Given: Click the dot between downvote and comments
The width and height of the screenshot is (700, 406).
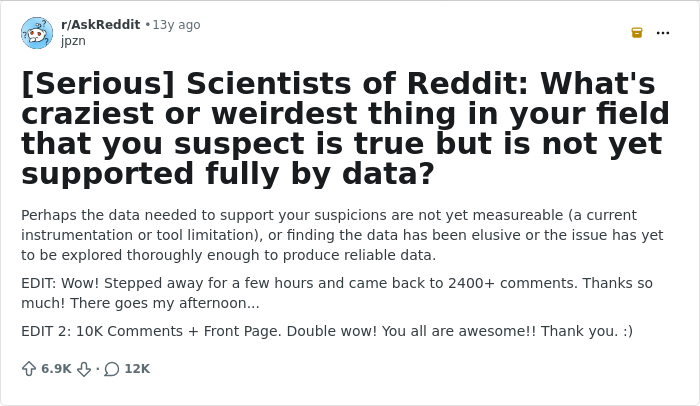Looking at the screenshot, I should pyautogui.click(x=97, y=369).
